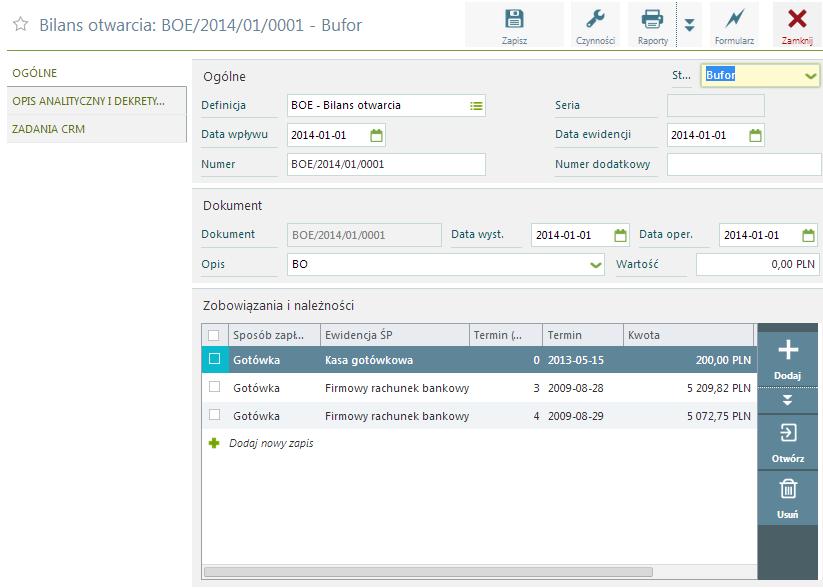Image resolution: width=823 pixels, height=588 pixels.
Task: Expand the Opis dropdown arrow
Action: [595, 265]
